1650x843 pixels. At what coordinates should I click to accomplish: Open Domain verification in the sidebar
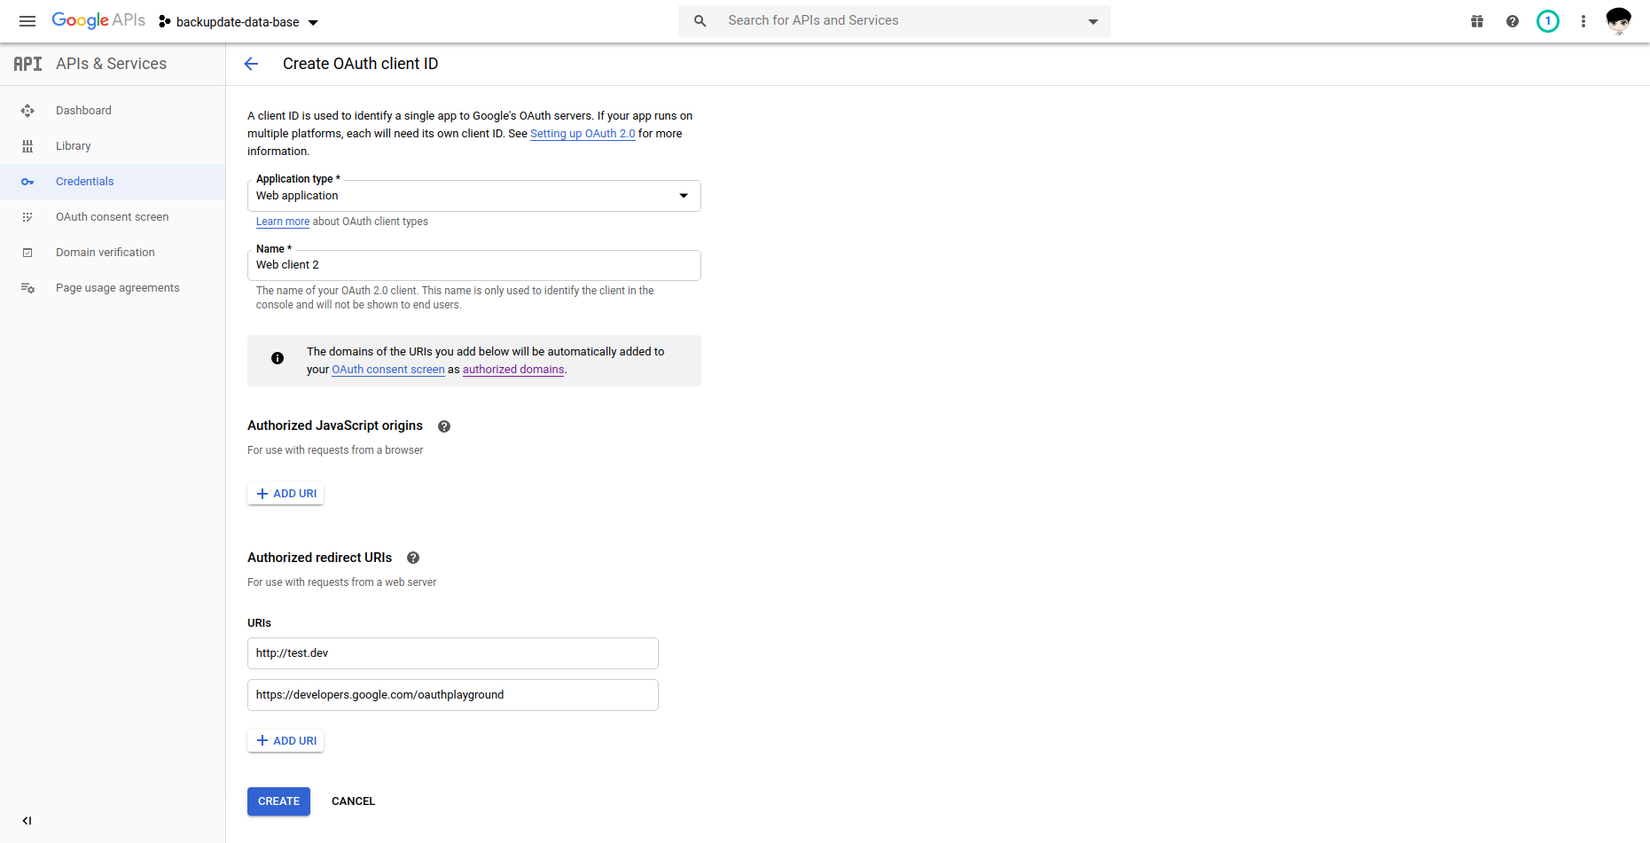pos(105,253)
